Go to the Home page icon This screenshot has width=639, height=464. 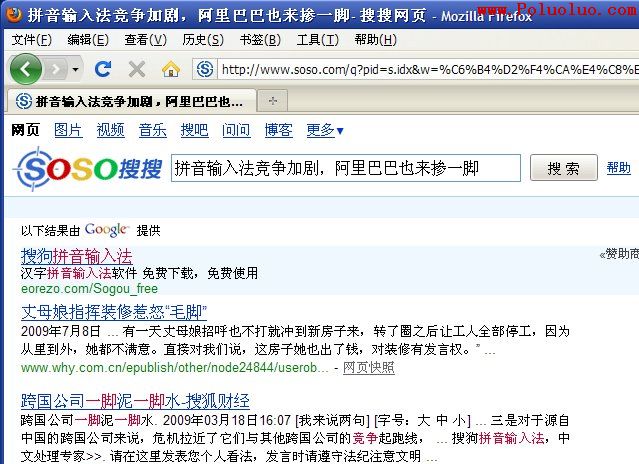click(x=170, y=69)
